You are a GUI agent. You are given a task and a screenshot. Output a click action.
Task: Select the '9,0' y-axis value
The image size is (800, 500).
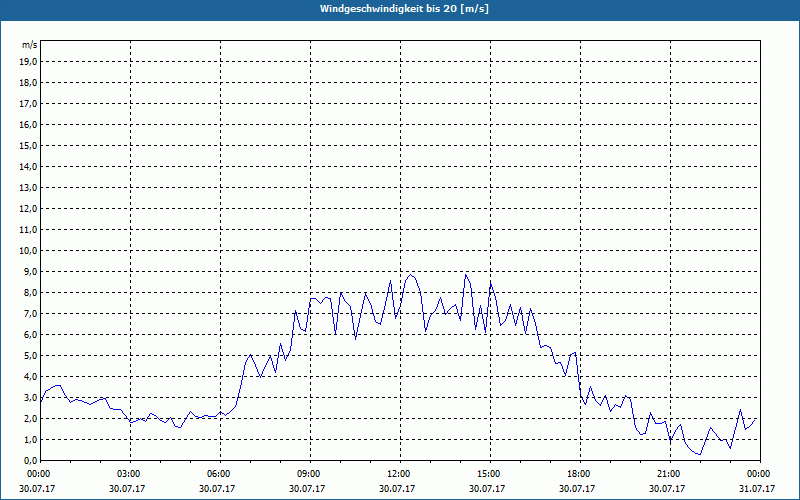[x=30, y=271]
